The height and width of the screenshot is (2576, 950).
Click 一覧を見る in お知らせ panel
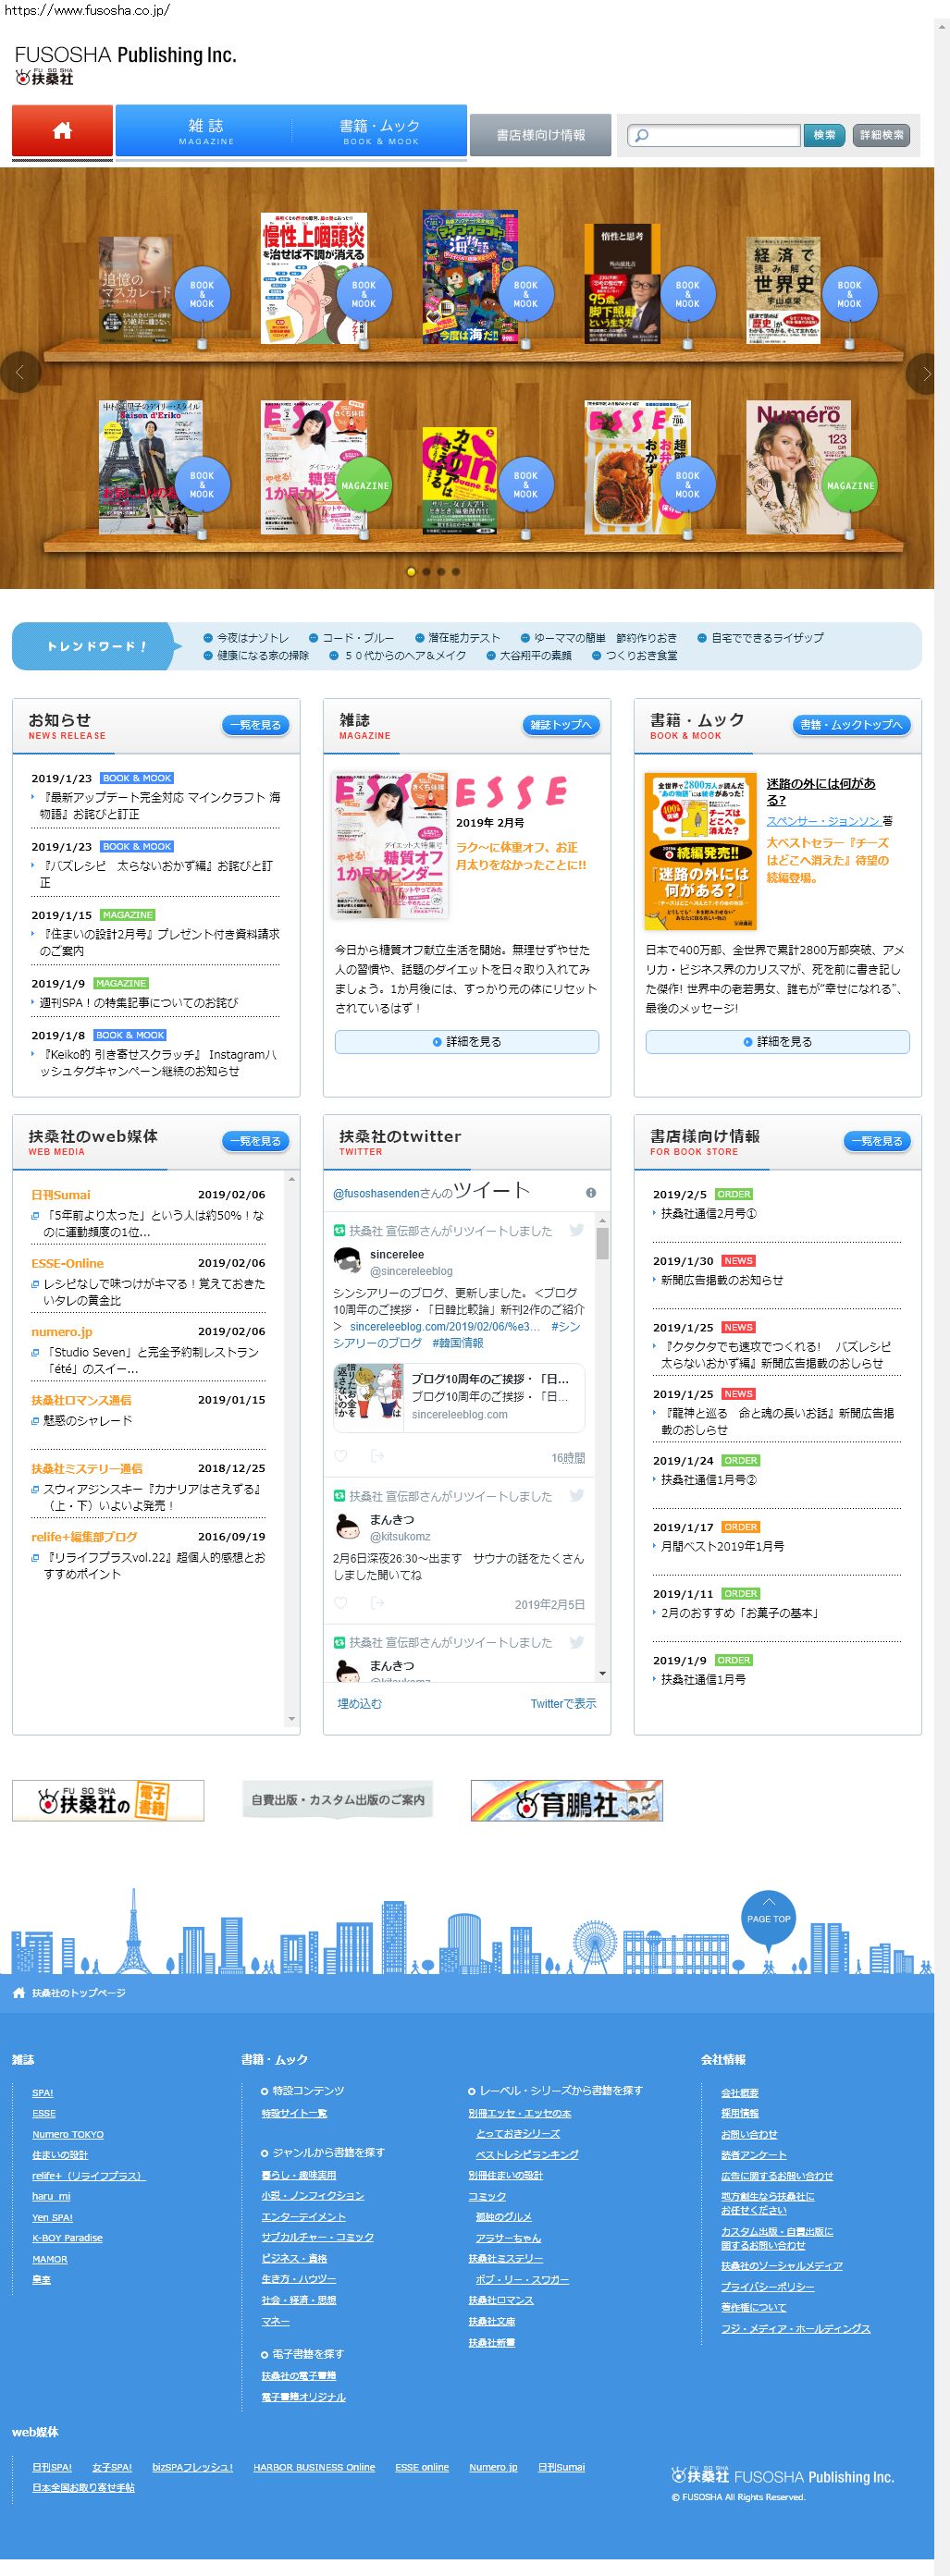pos(256,725)
